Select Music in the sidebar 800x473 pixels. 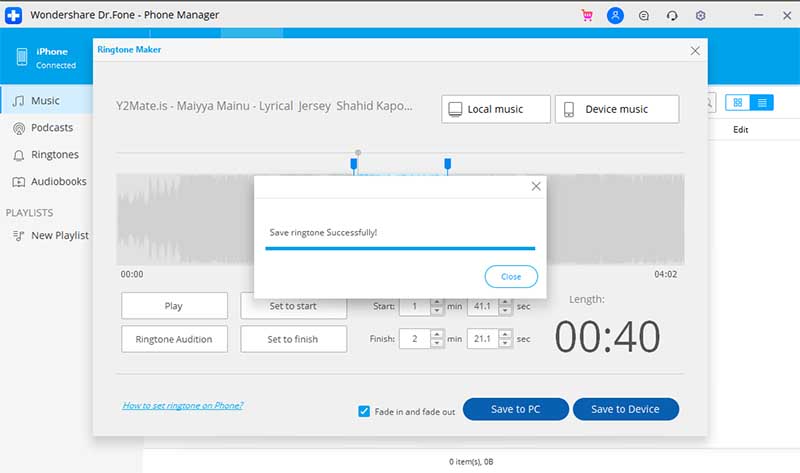click(x=46, y=101)
